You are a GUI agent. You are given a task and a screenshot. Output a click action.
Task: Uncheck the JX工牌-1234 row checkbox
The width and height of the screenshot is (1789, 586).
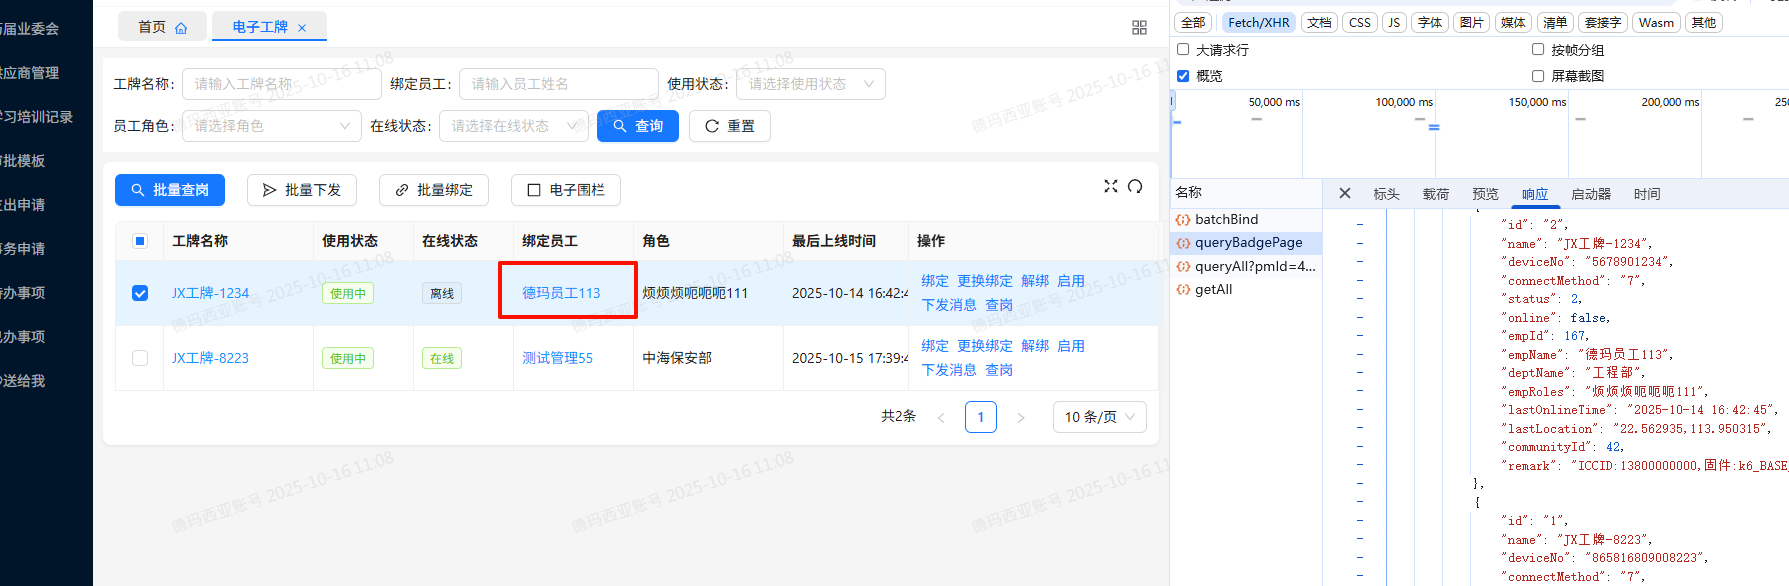[140, 293]
